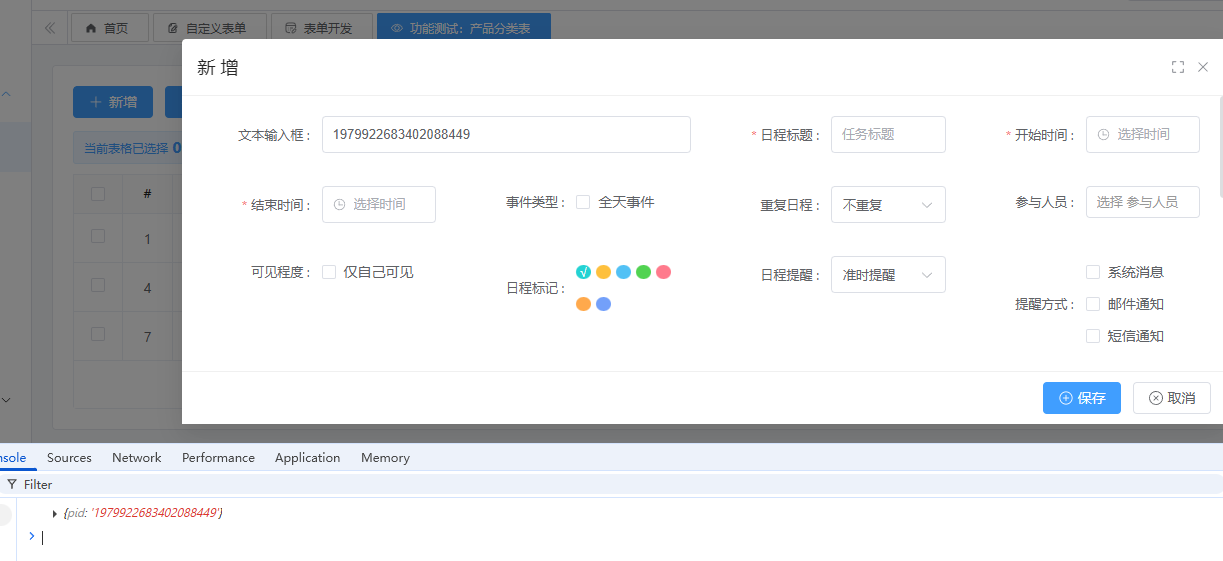
Task: Pick the green 日程标记 color swatch
Action: click(643, 272)
